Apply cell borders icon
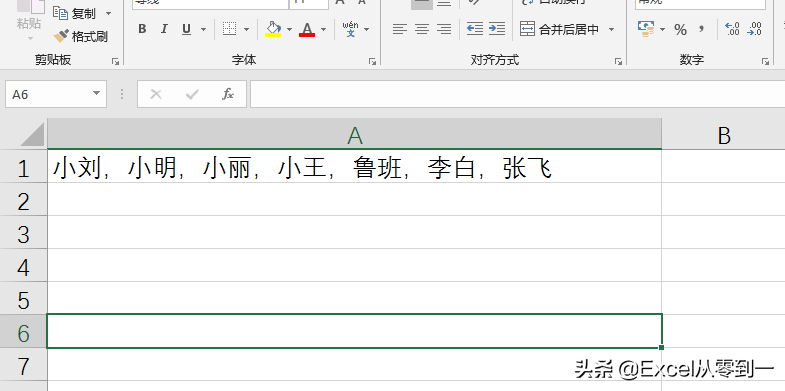 click(229, 29)
